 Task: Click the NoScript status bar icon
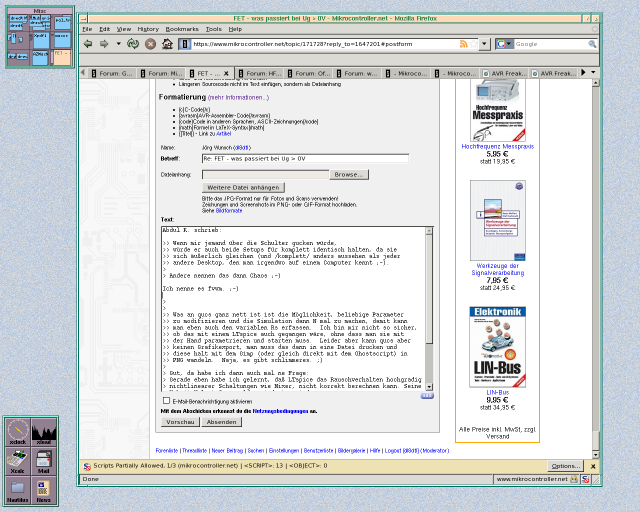pyautogui.click(x=586, y=479)
